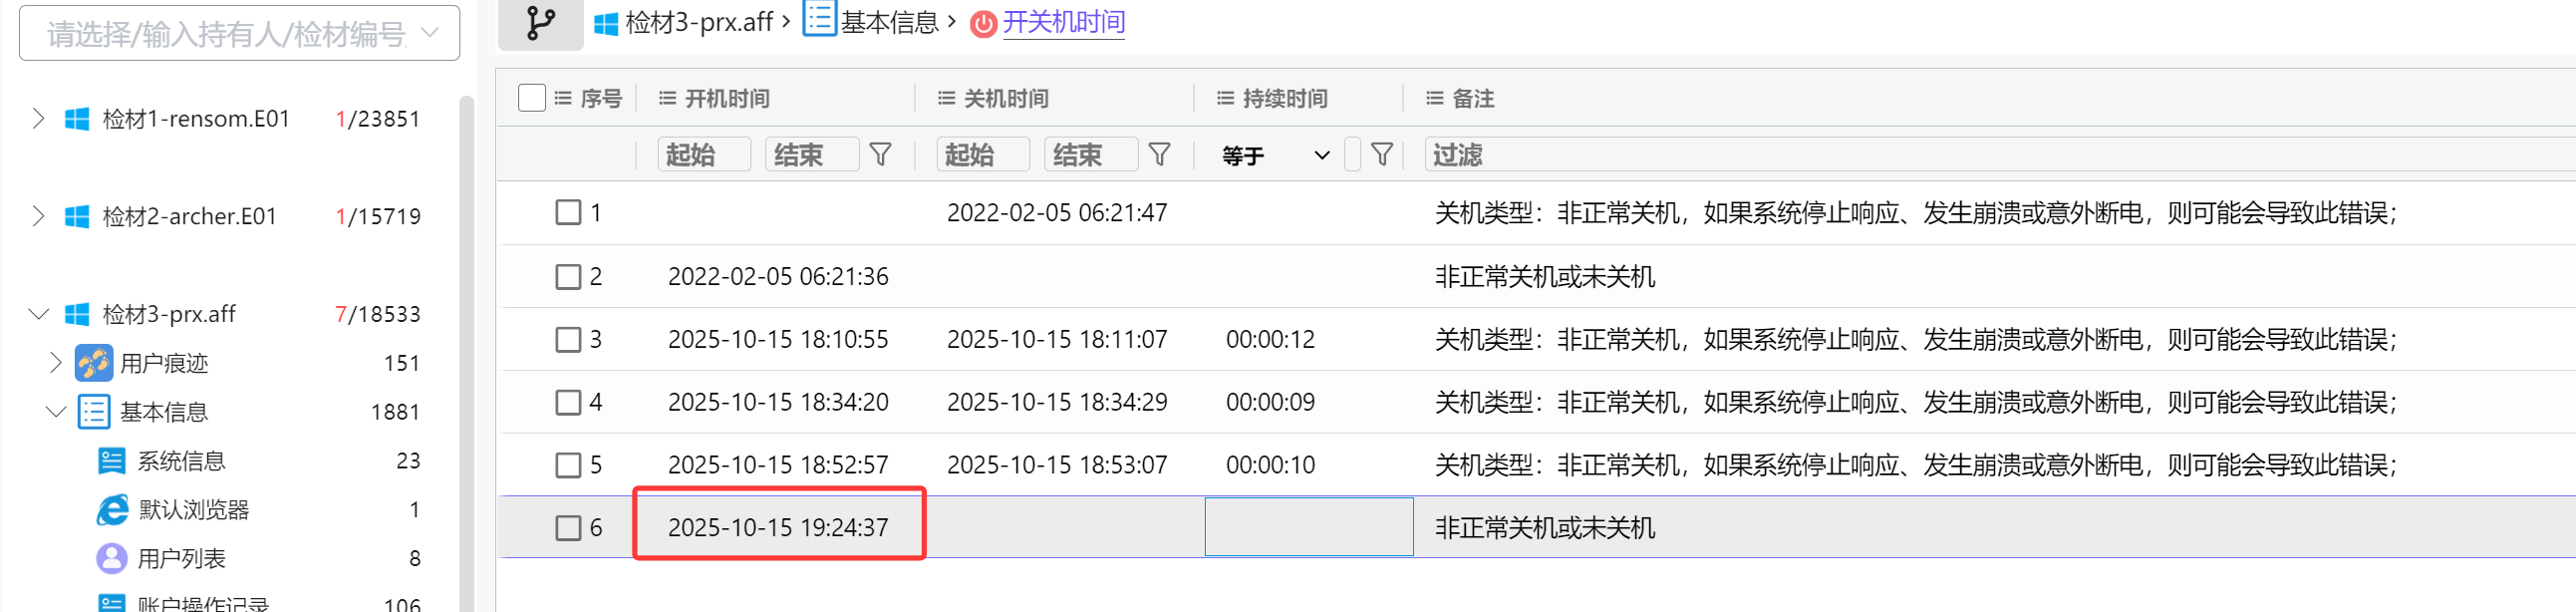This screenshot has width=2576, height=612.
Task: Click the left panel vertical scrollbar
Action: [466, 353]
